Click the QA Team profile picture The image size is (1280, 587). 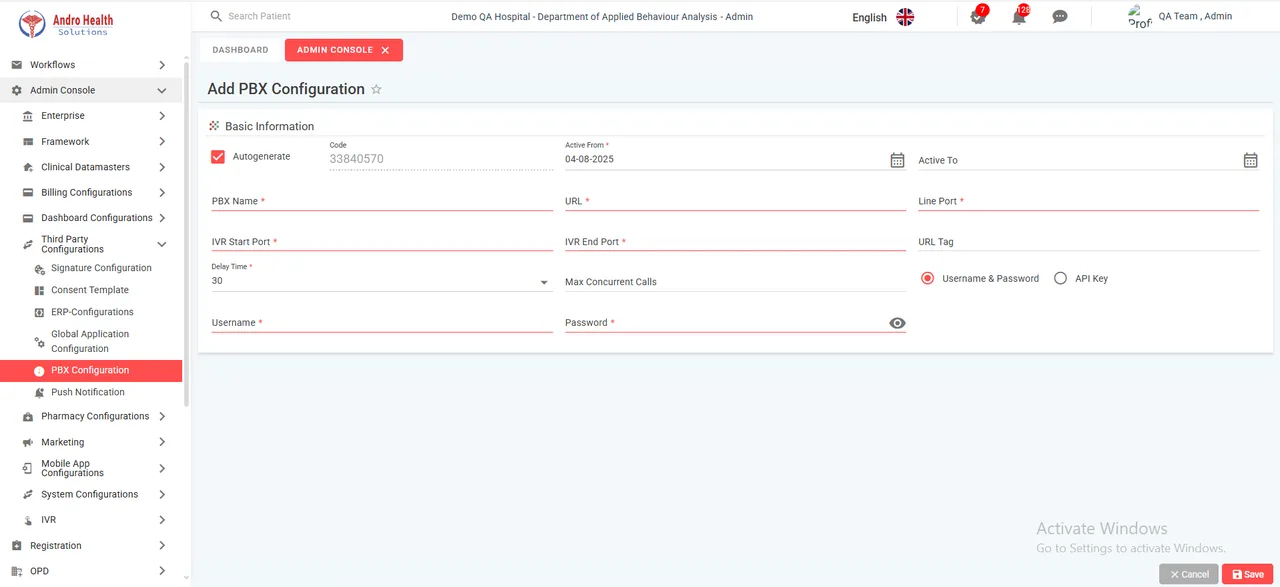[1140, 16]
